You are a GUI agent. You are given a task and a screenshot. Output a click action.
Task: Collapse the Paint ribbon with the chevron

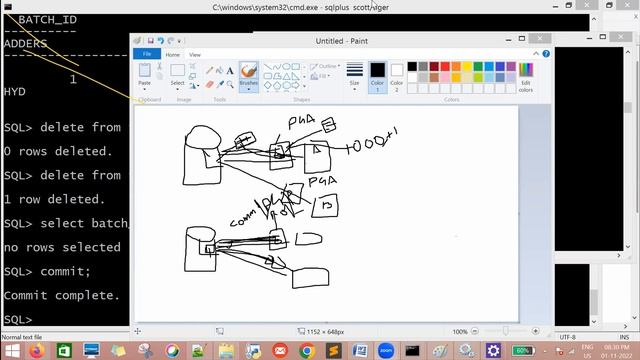click(536, 53)
